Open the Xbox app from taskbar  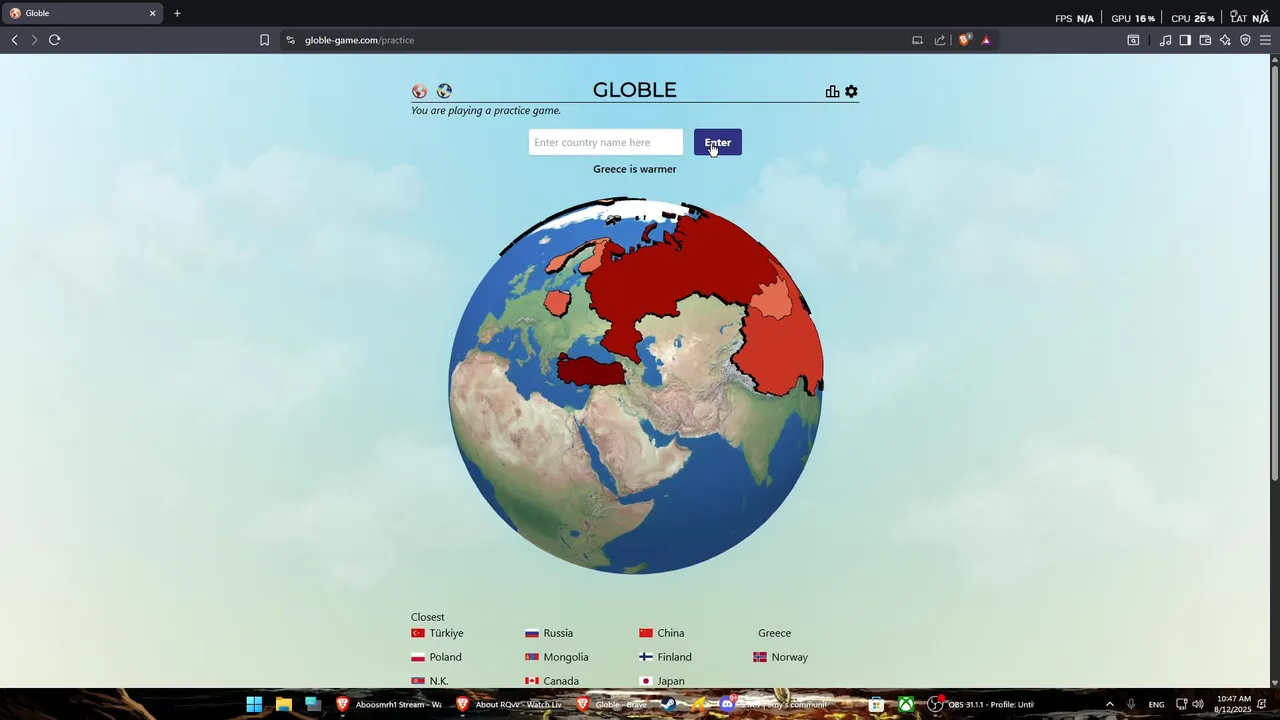tap(906, 704)
